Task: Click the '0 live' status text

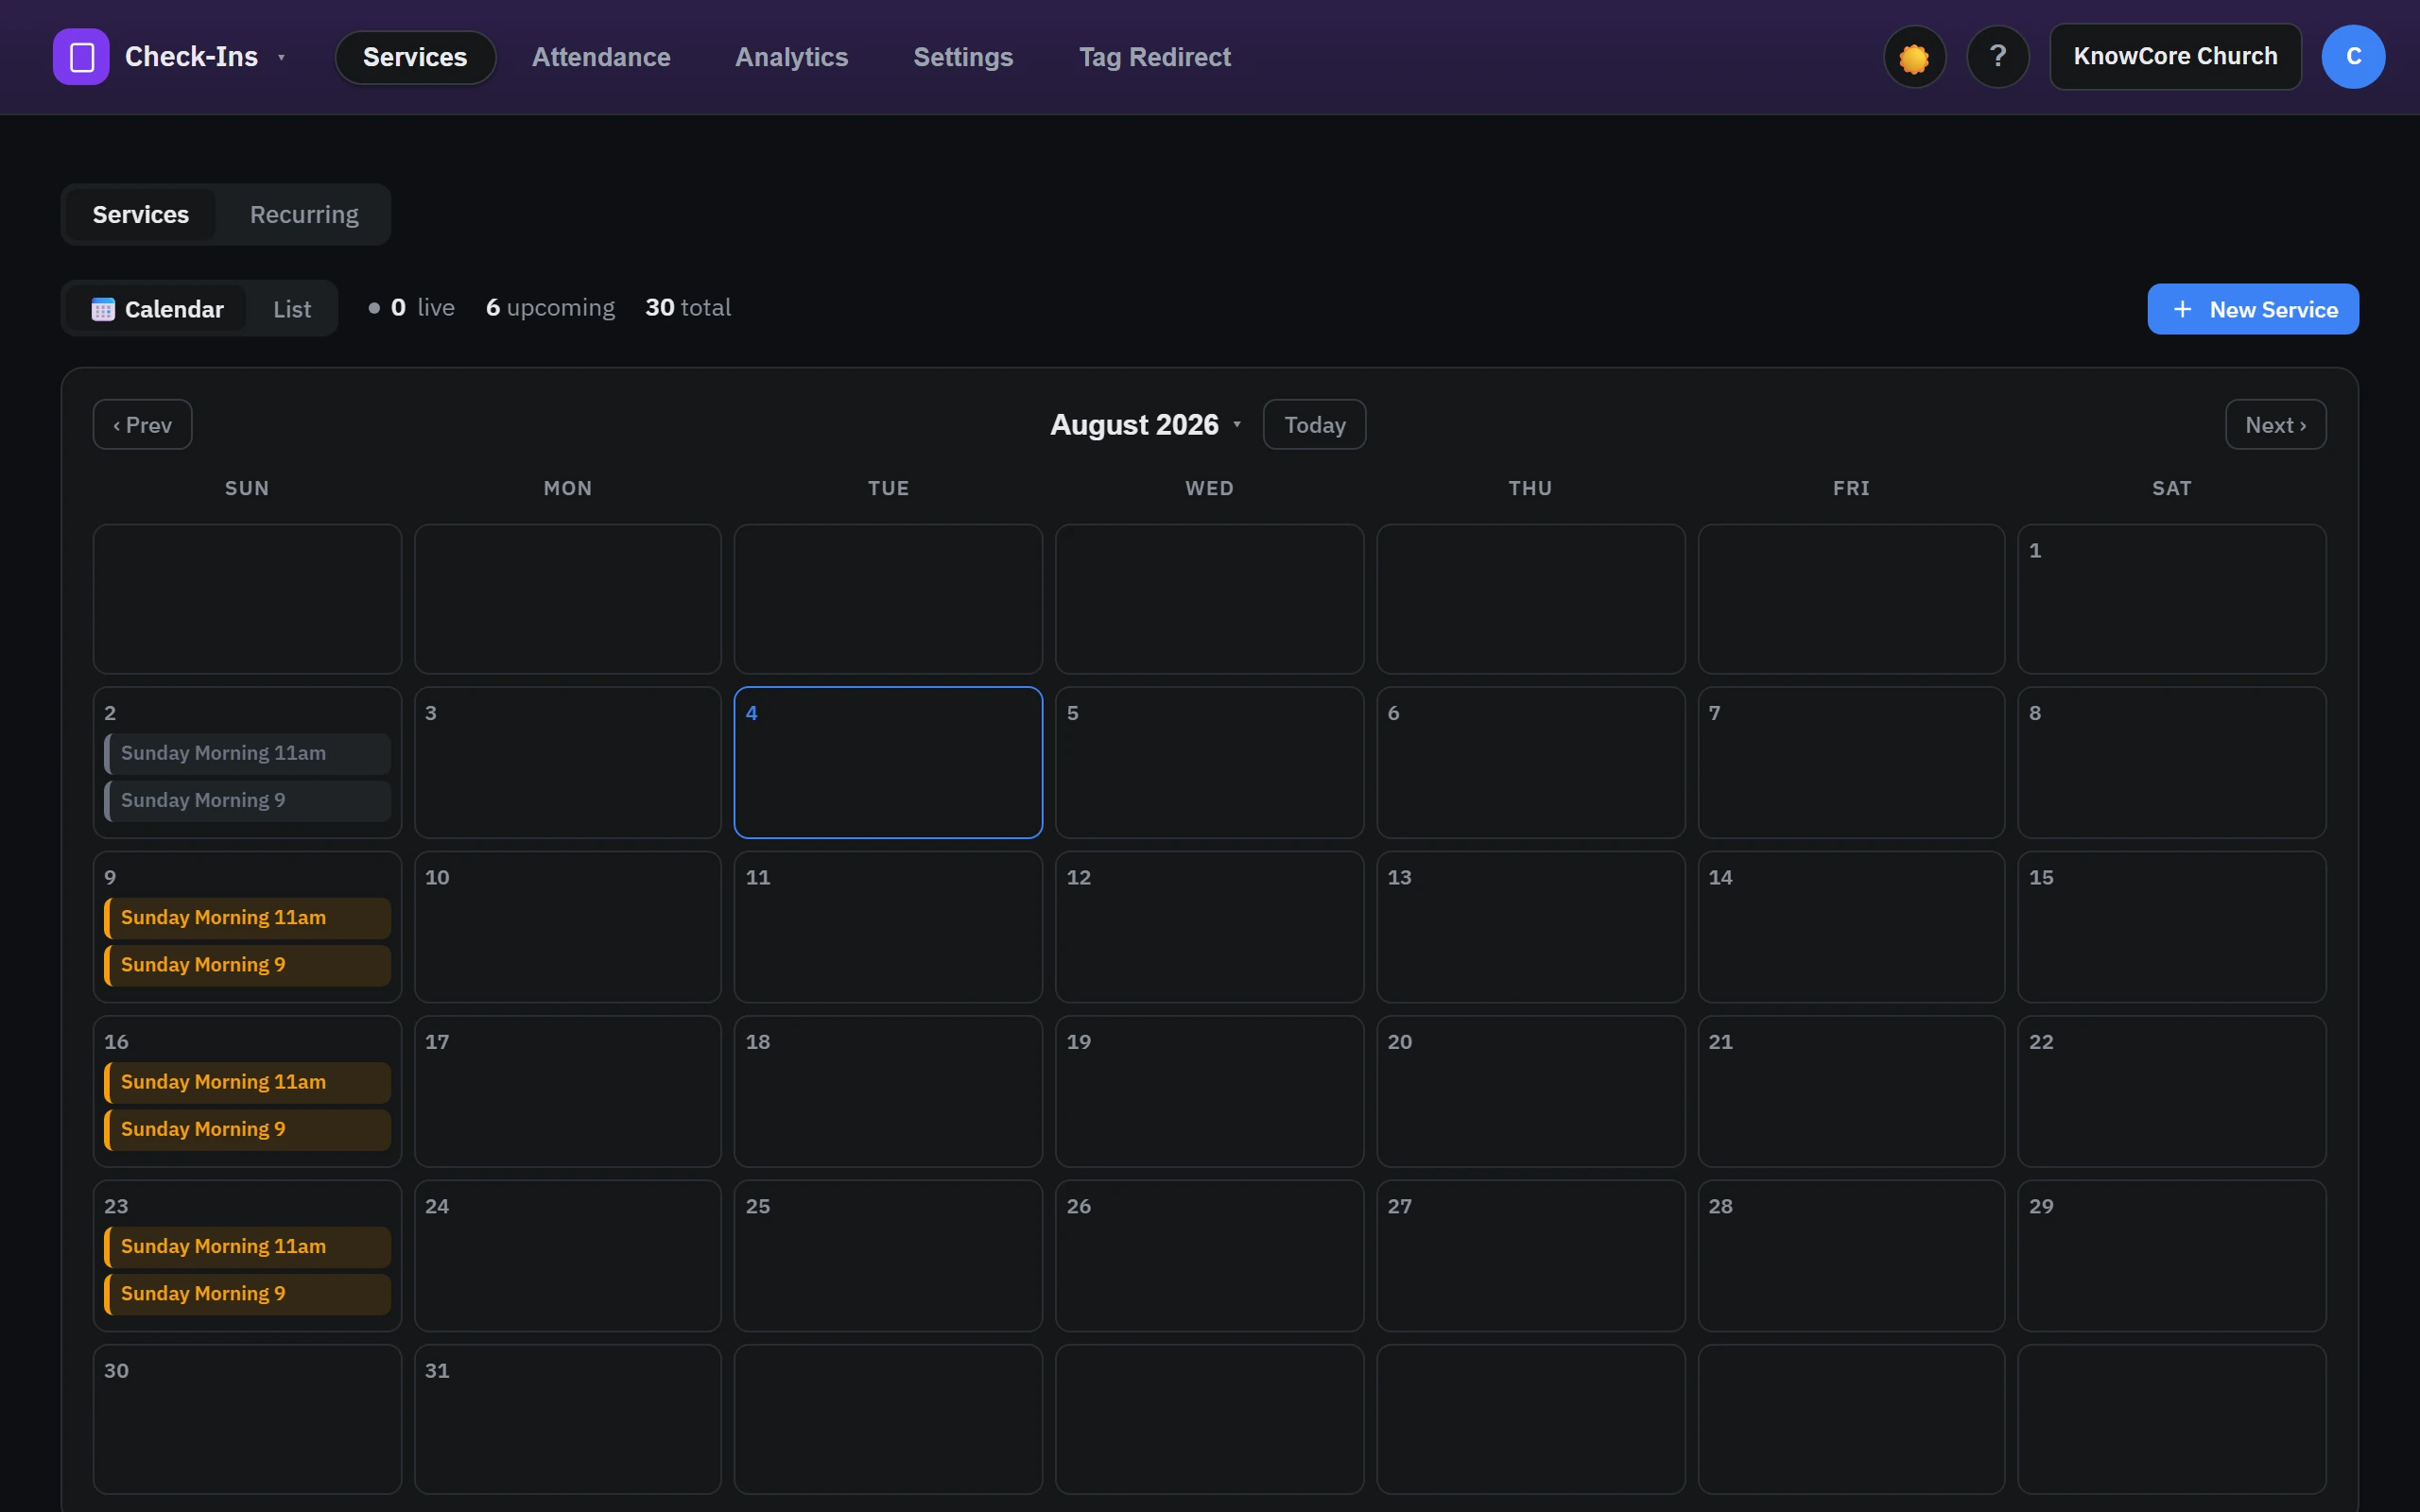Action: pos(411,308)
